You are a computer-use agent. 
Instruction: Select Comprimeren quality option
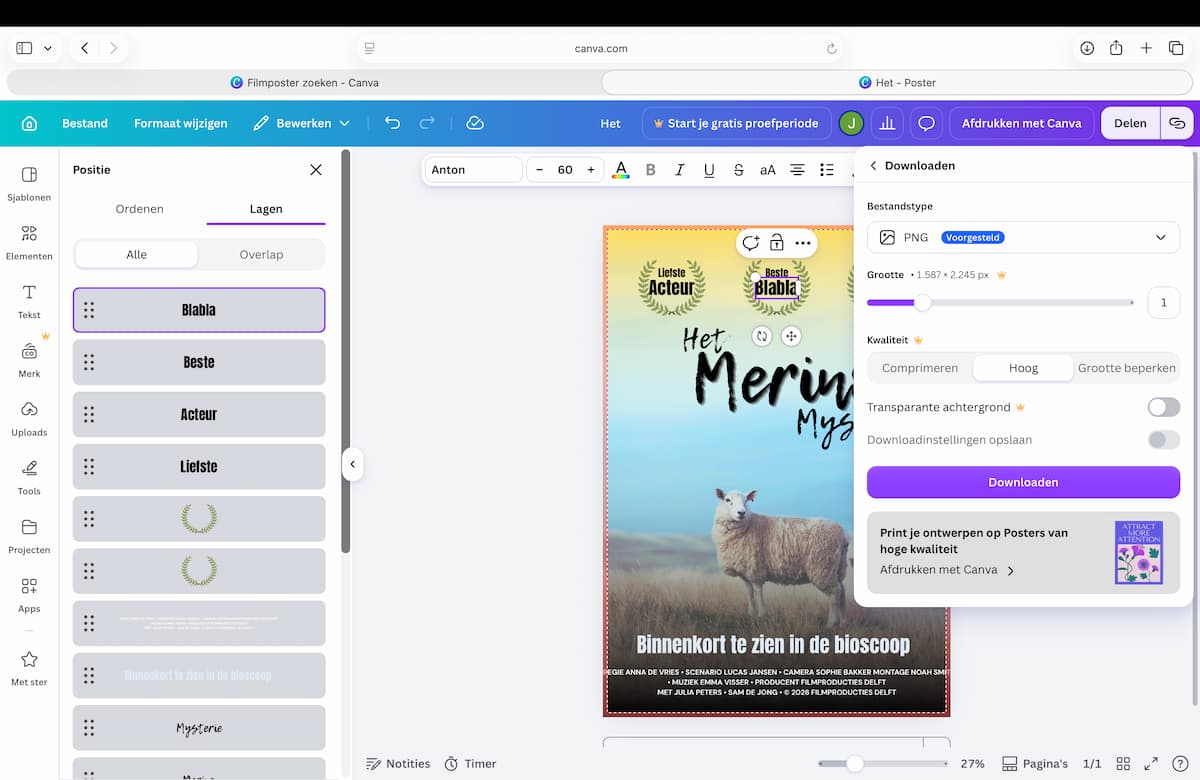coord(920,368)
